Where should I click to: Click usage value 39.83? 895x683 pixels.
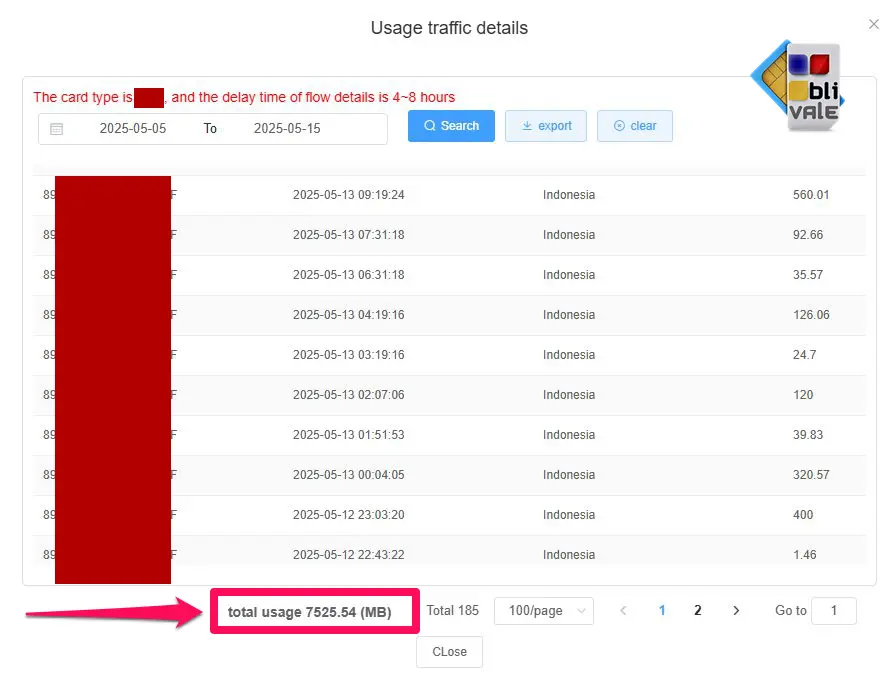808,435
